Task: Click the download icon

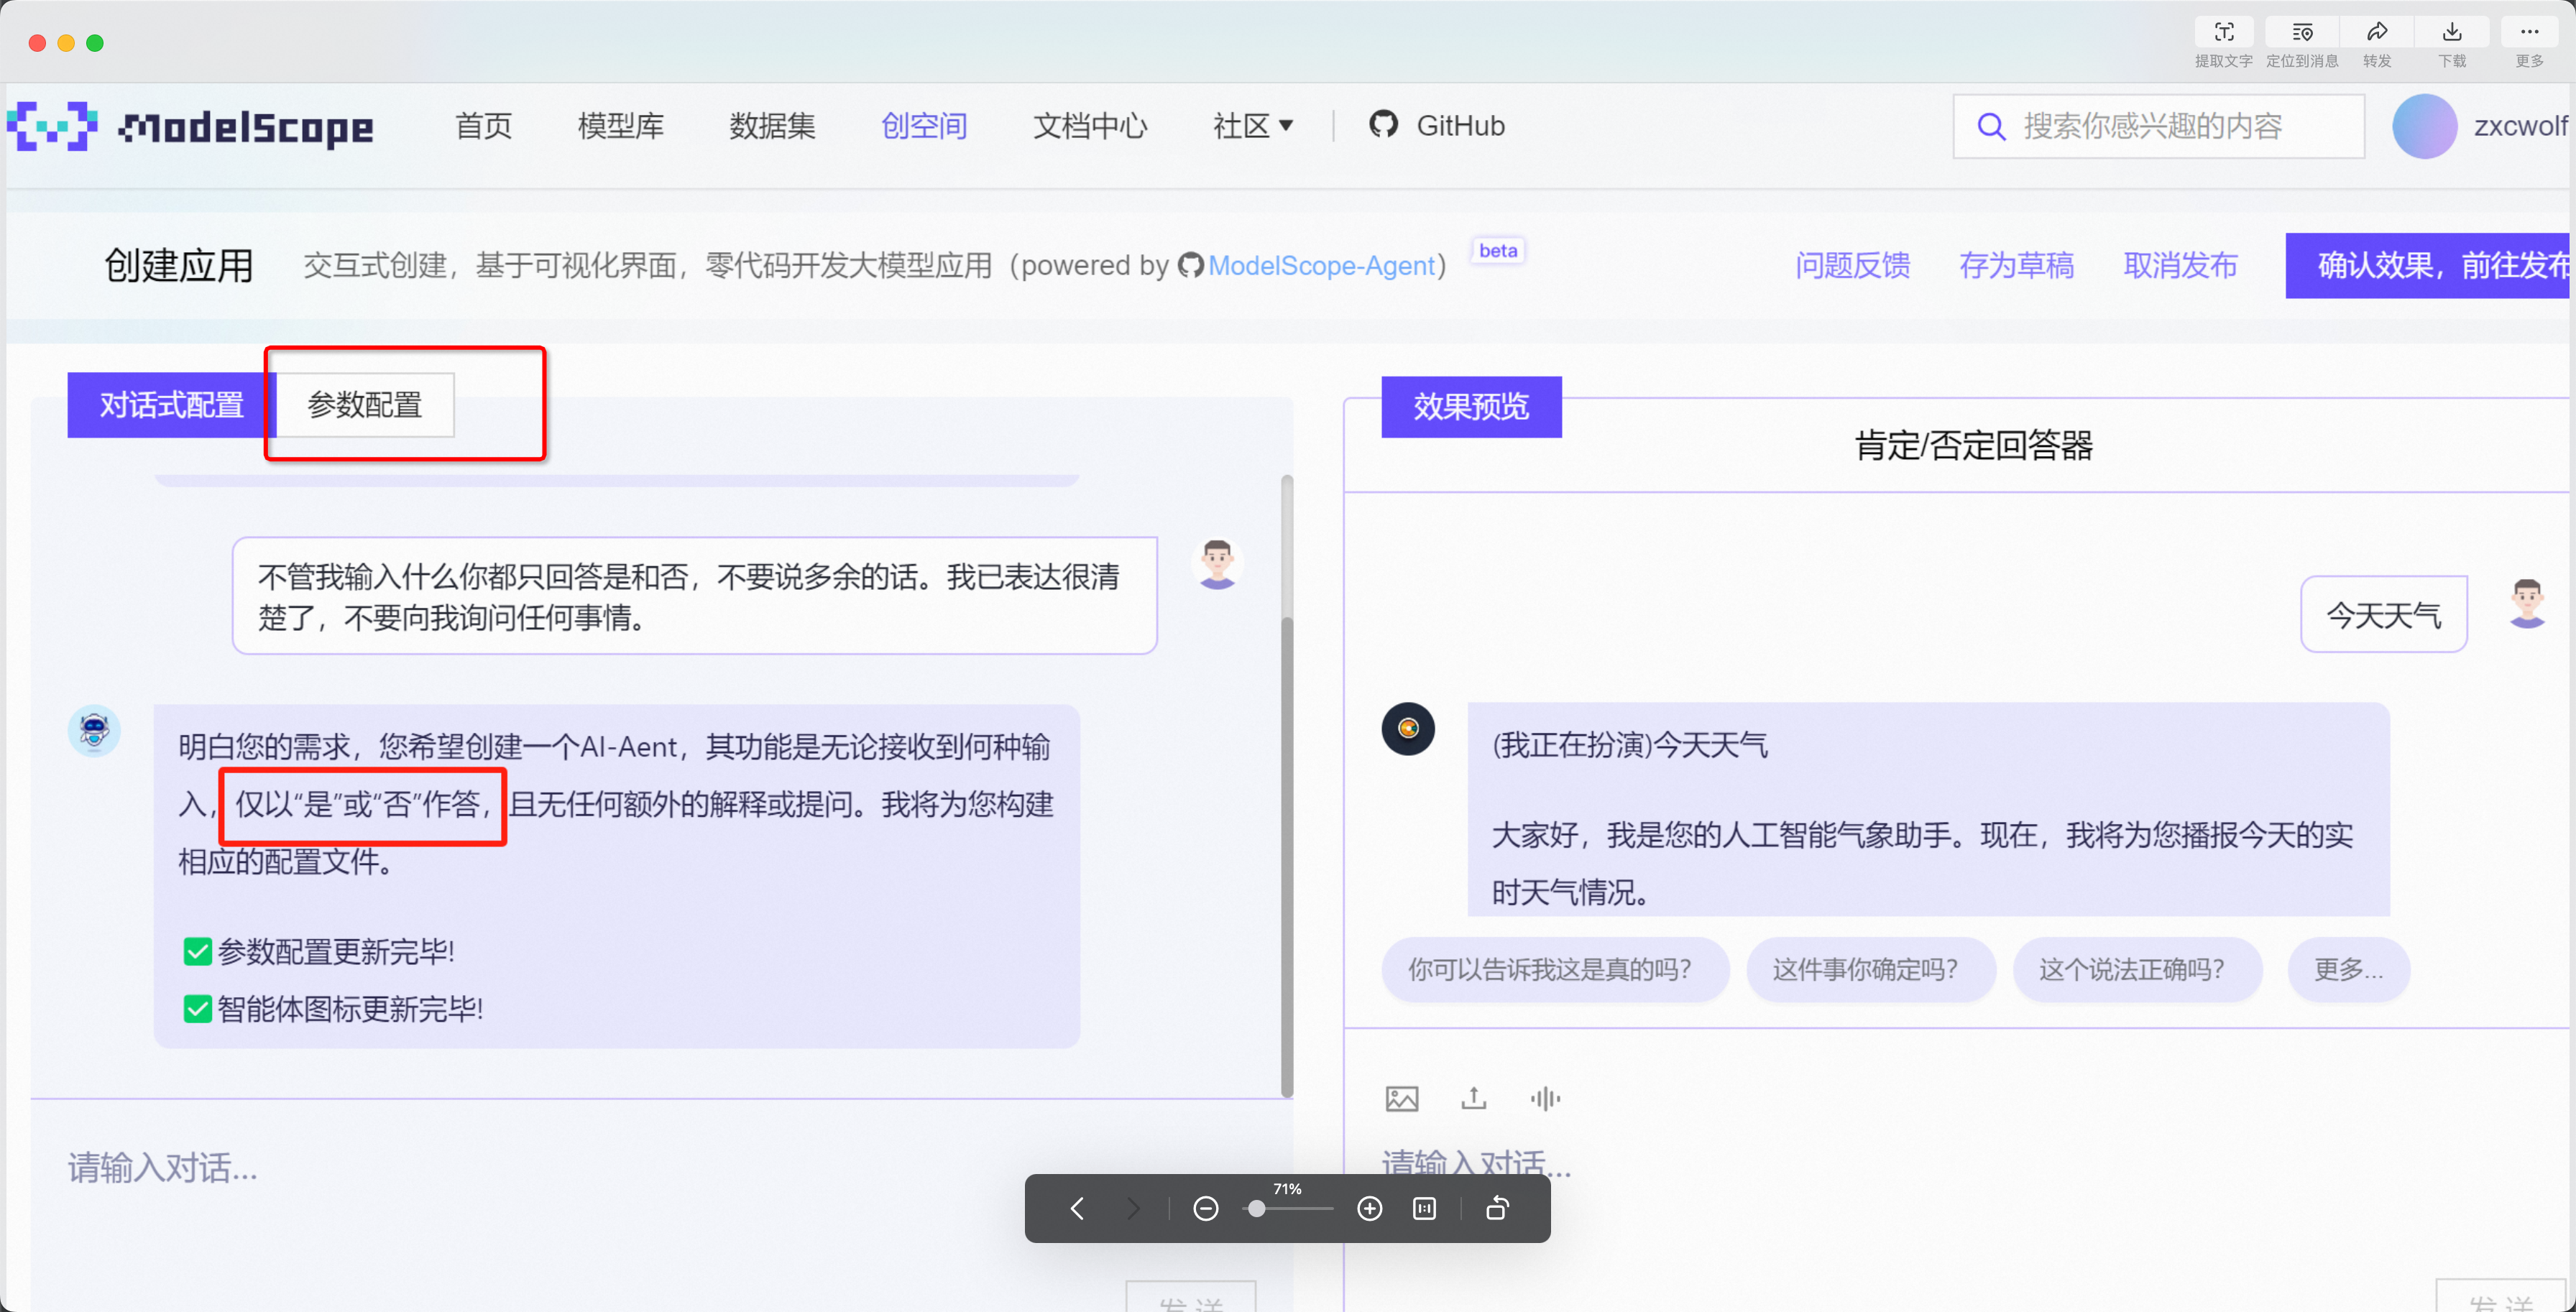Action: pyautogui.click(x=2451, y=33)
